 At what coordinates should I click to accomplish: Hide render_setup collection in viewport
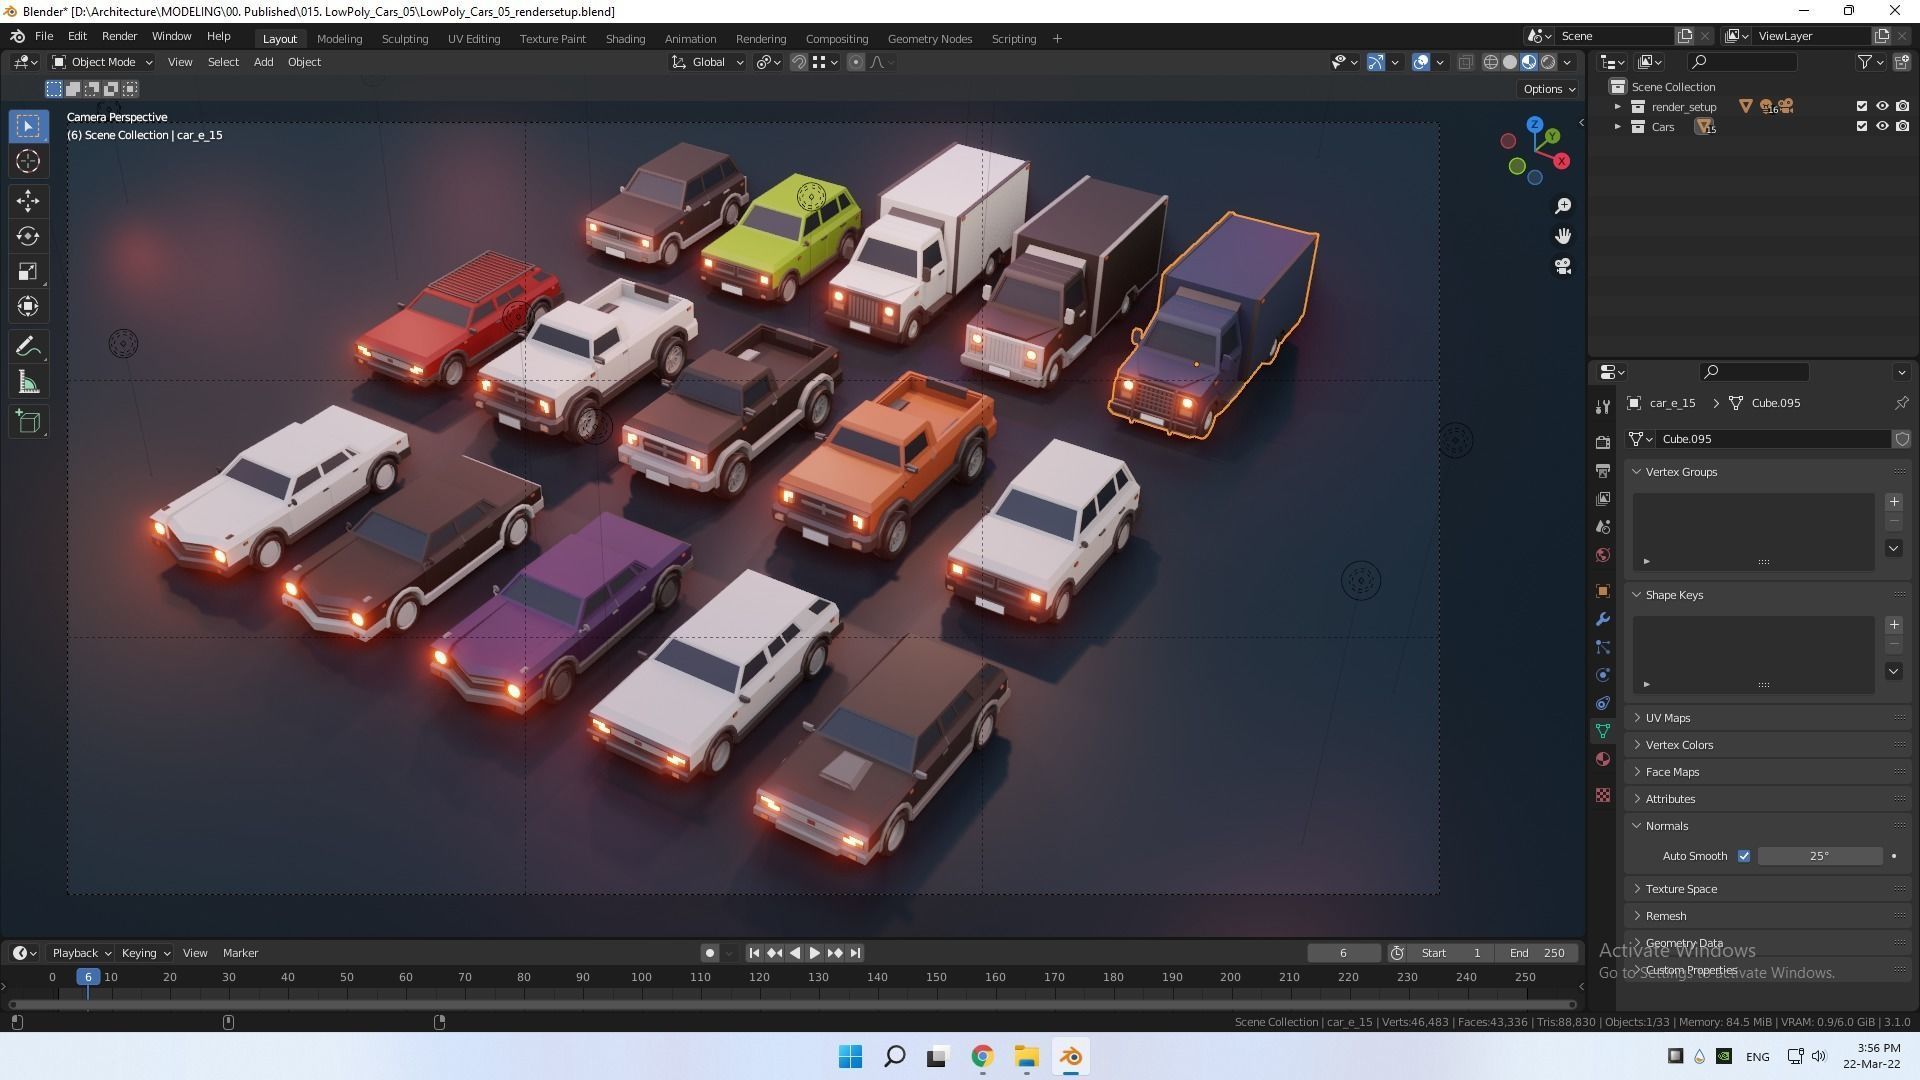pyautogui.click(x=1882, y=106)
